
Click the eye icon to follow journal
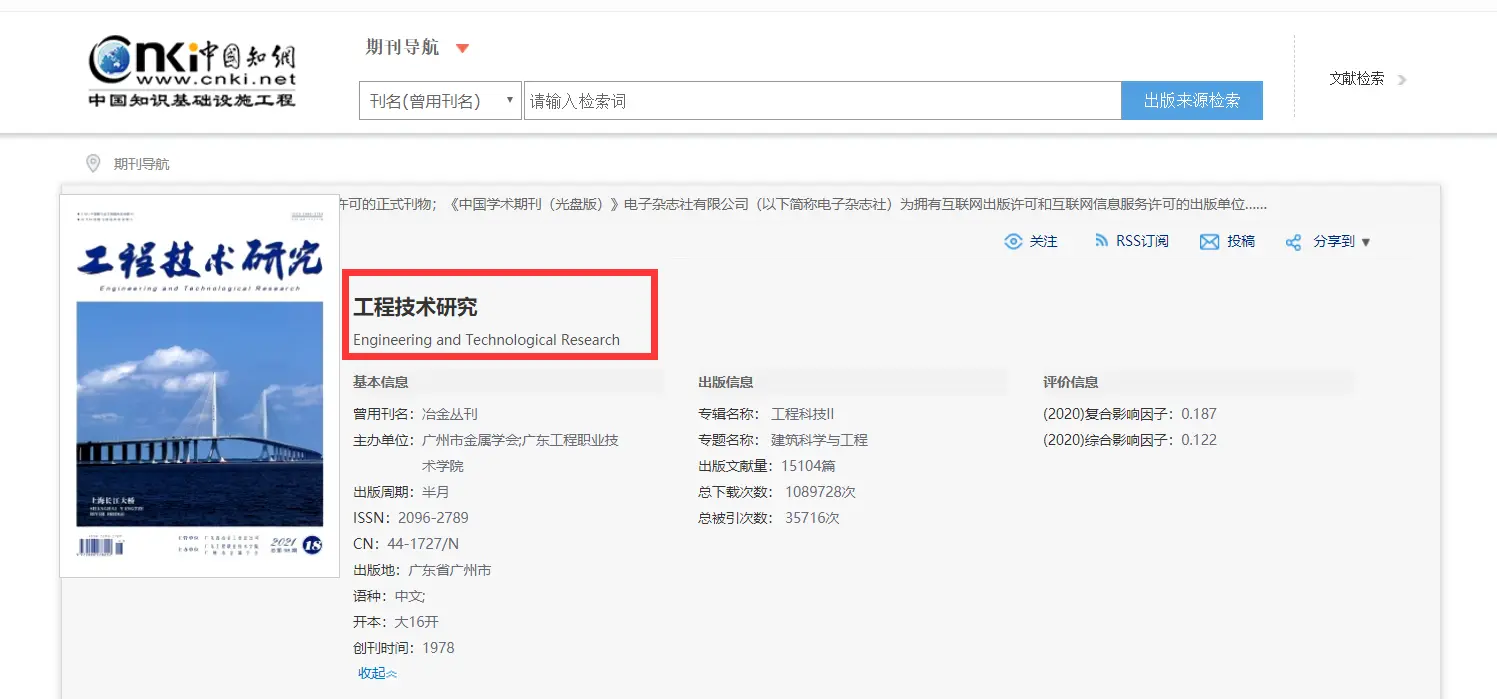coord(1013,242)
